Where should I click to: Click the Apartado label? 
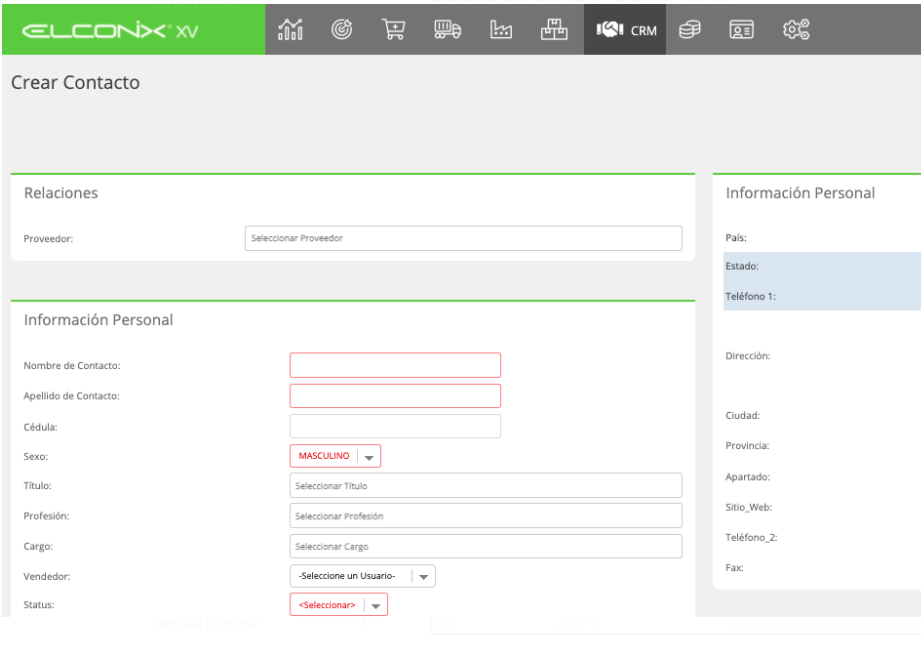point(748,477)
